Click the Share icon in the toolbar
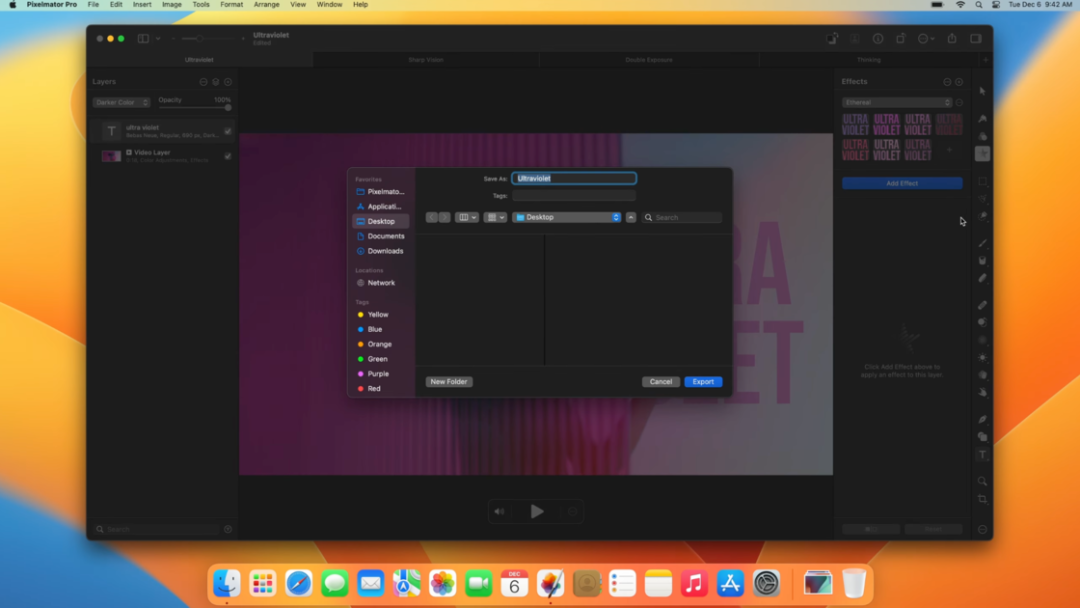The image size is (1080, 608). coord(952,39)
